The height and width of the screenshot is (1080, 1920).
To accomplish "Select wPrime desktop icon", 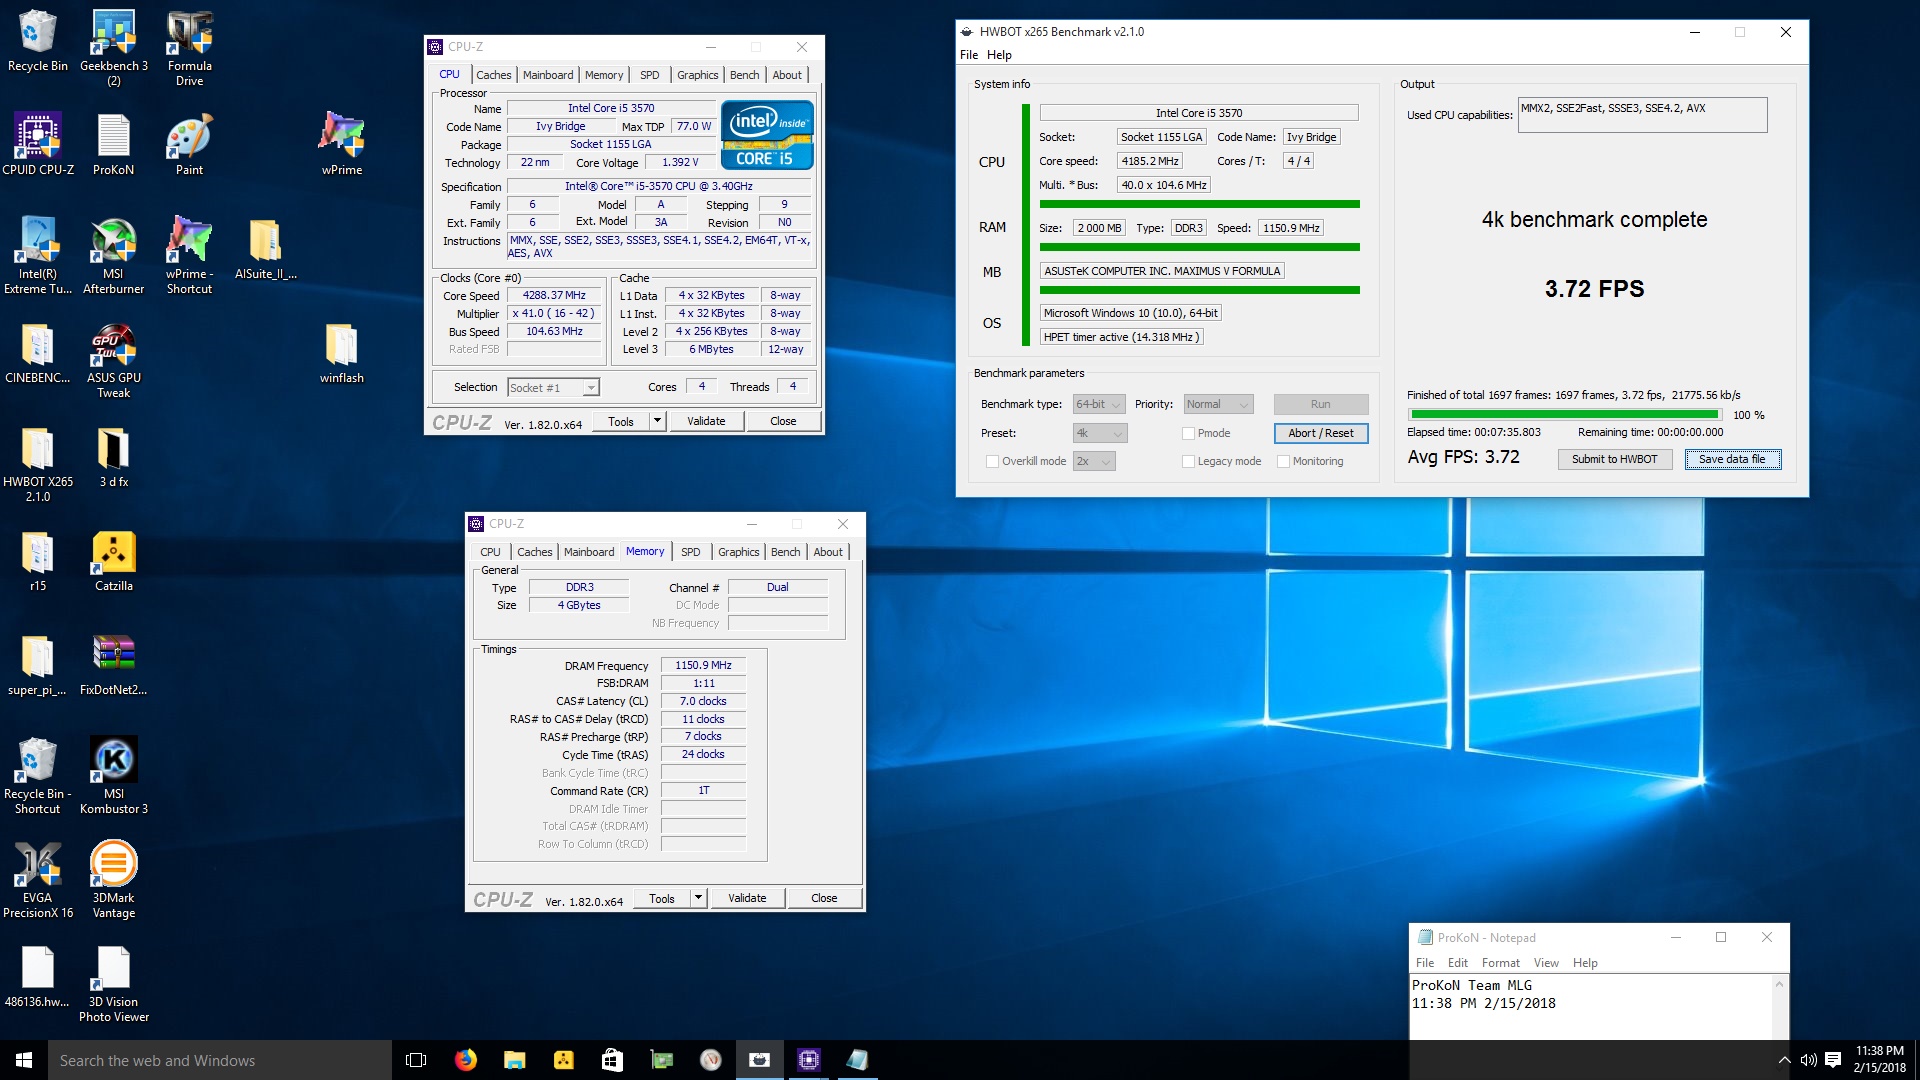I will [x=342, y=144].
